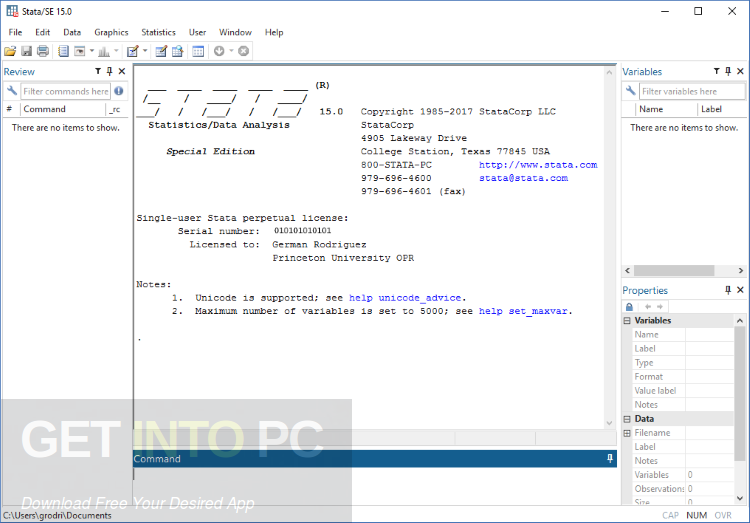Viewport: 750px width, 523px height.
Task: Click the info icon beside Review filter
Action: 119,91
